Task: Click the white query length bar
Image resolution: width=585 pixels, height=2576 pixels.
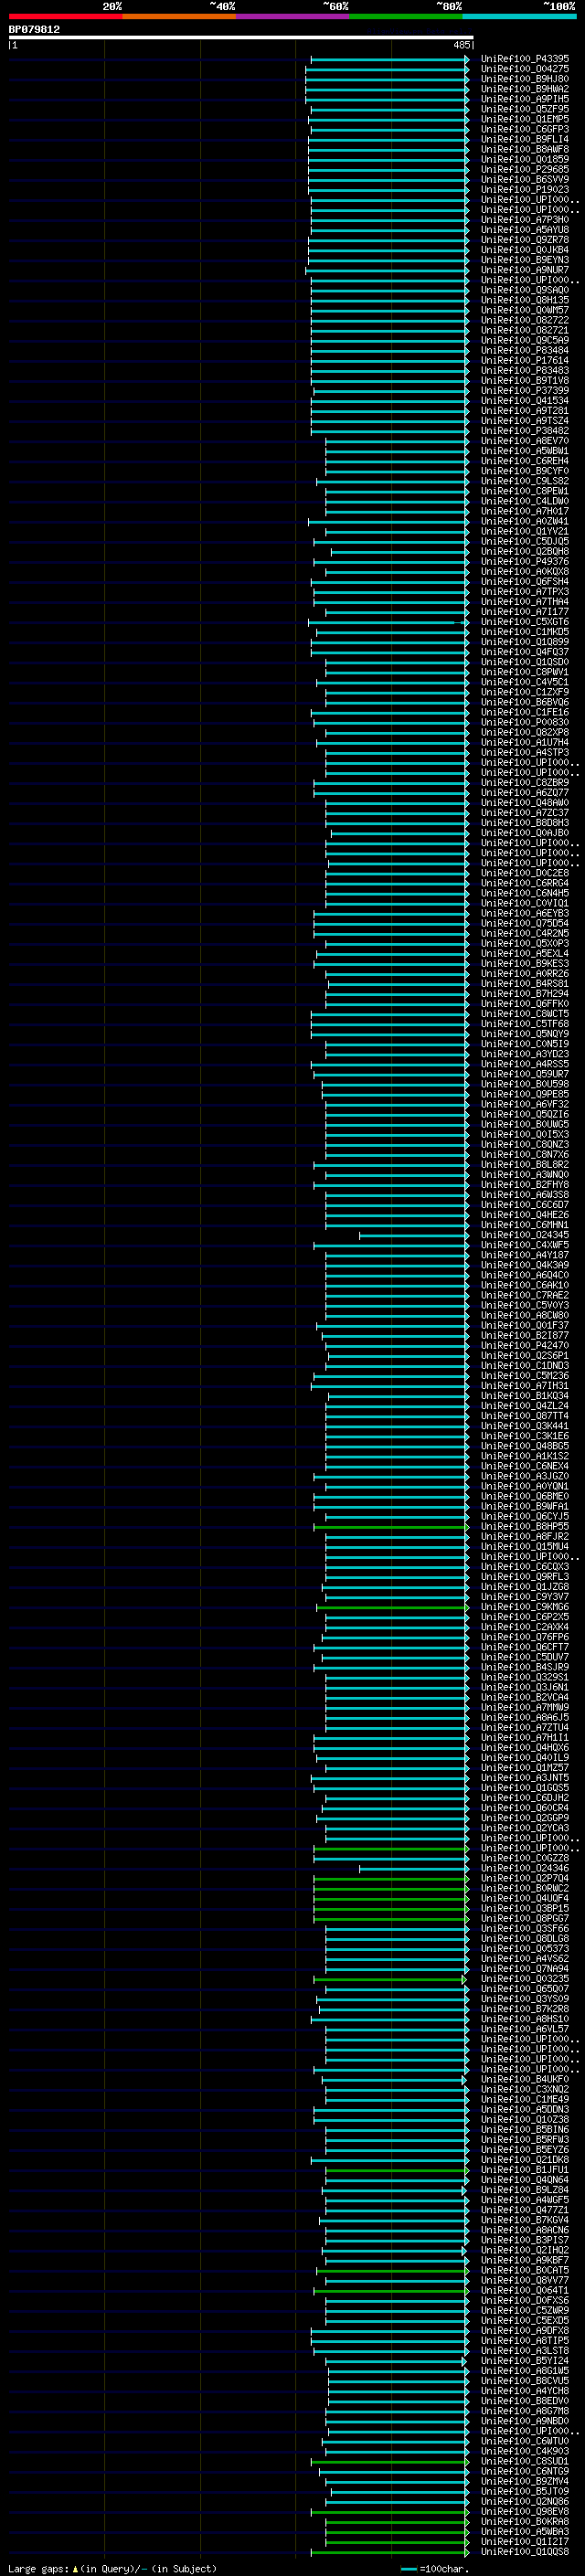Action: point(240,38)
